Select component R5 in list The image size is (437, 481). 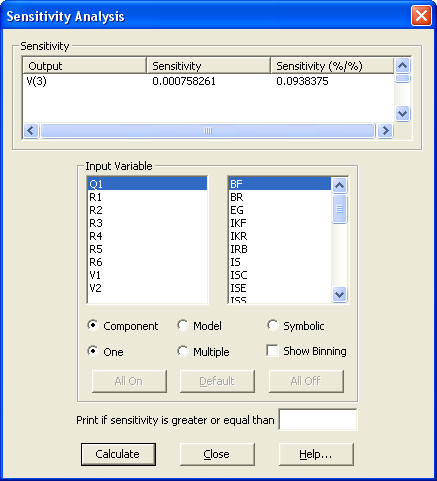[x=147, y=249]
